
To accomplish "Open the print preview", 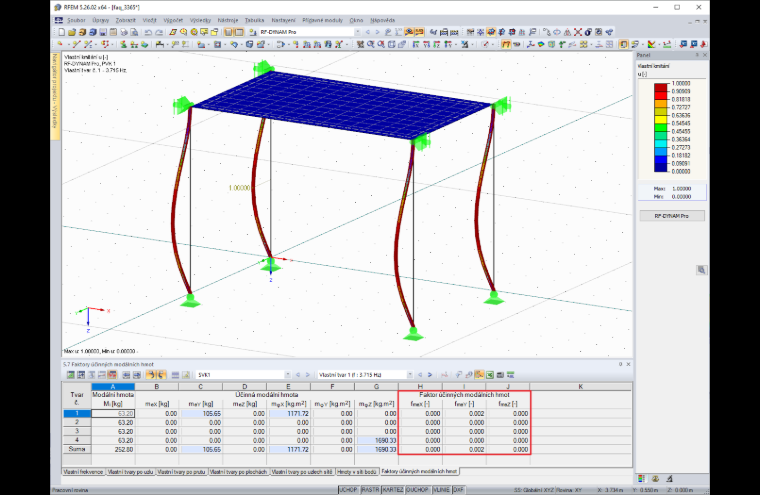I will [134, 32].
